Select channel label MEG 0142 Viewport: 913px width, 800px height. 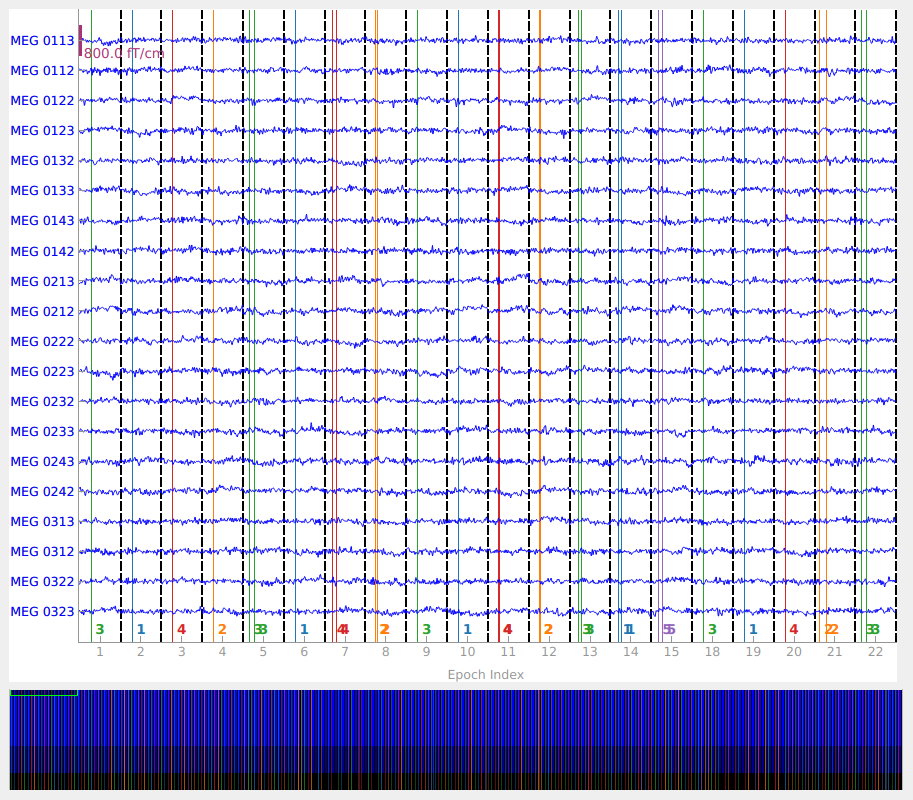(43, 252)
